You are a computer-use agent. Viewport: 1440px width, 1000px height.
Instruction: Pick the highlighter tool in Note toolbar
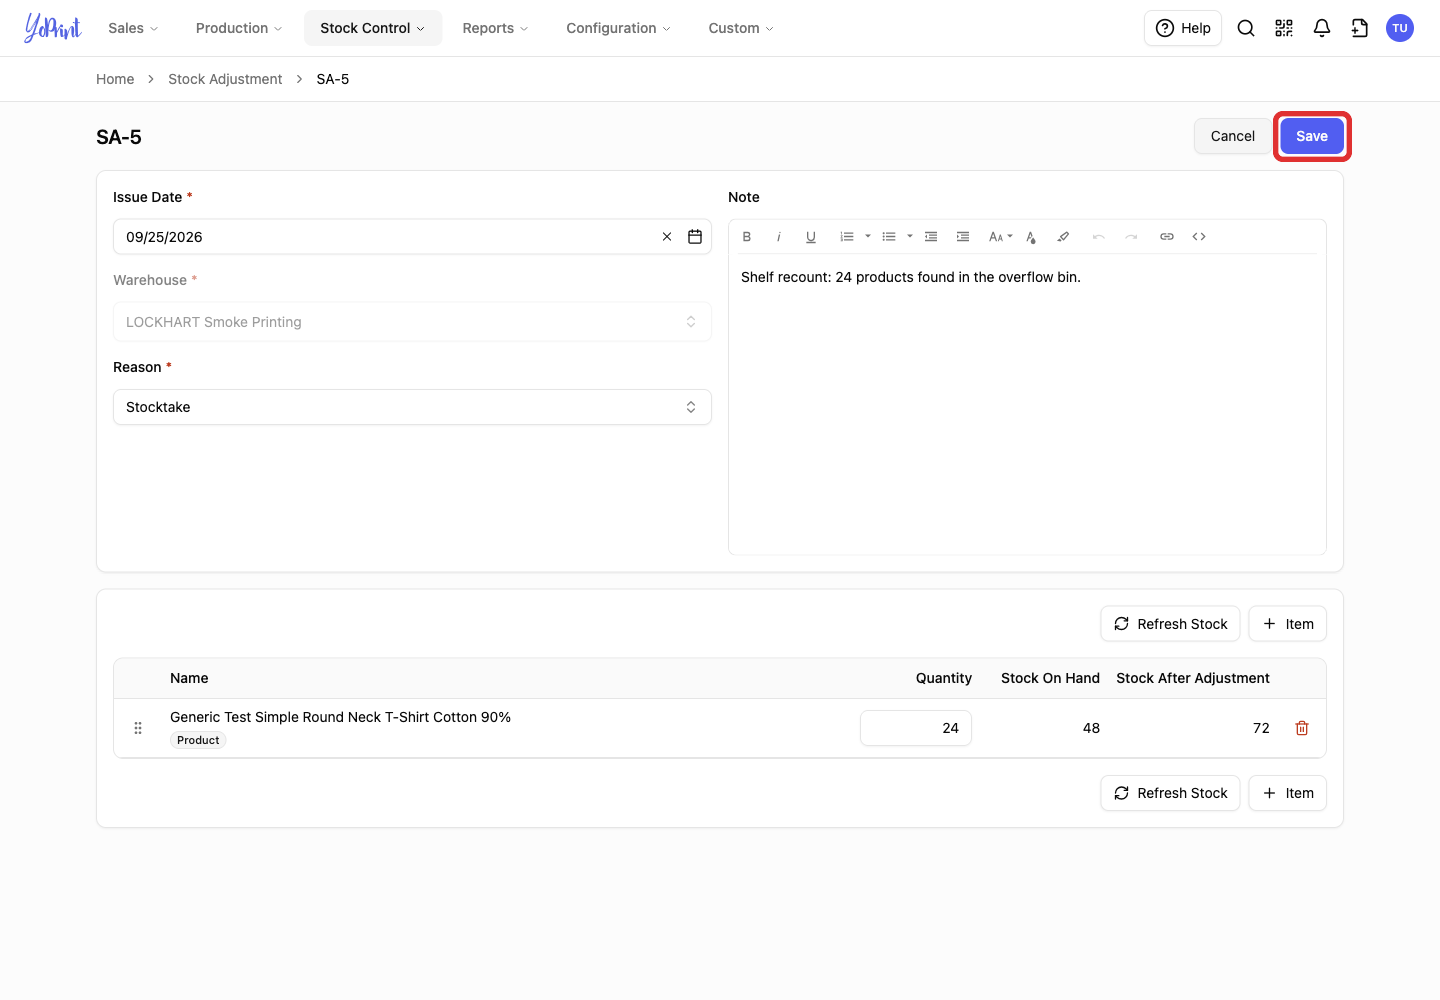[x=1063, y=237]
